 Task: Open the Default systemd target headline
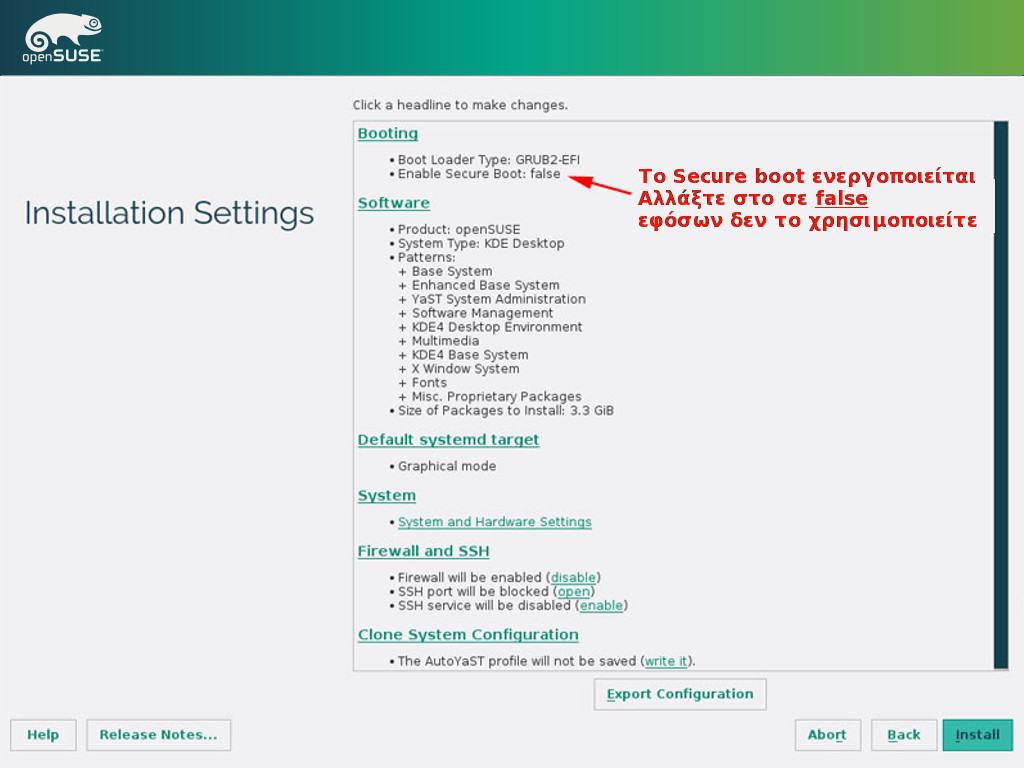coord(449,440)
